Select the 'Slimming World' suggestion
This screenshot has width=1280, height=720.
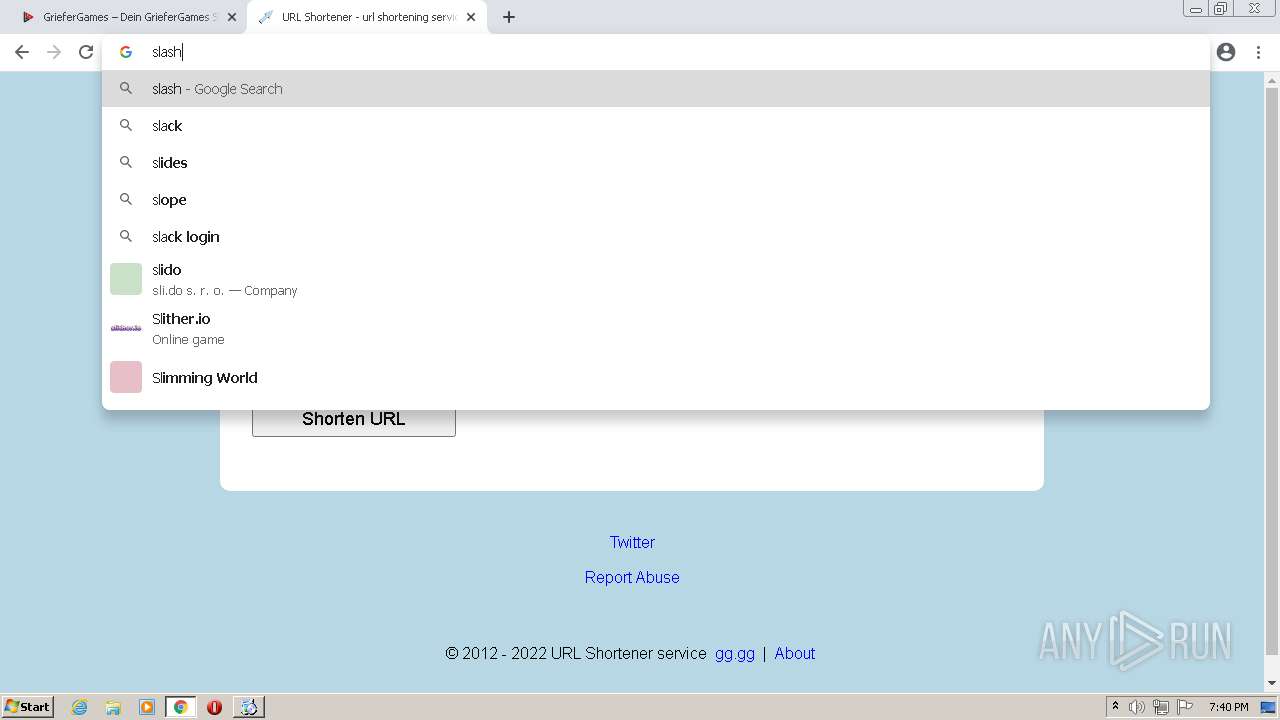click(656, 377)
